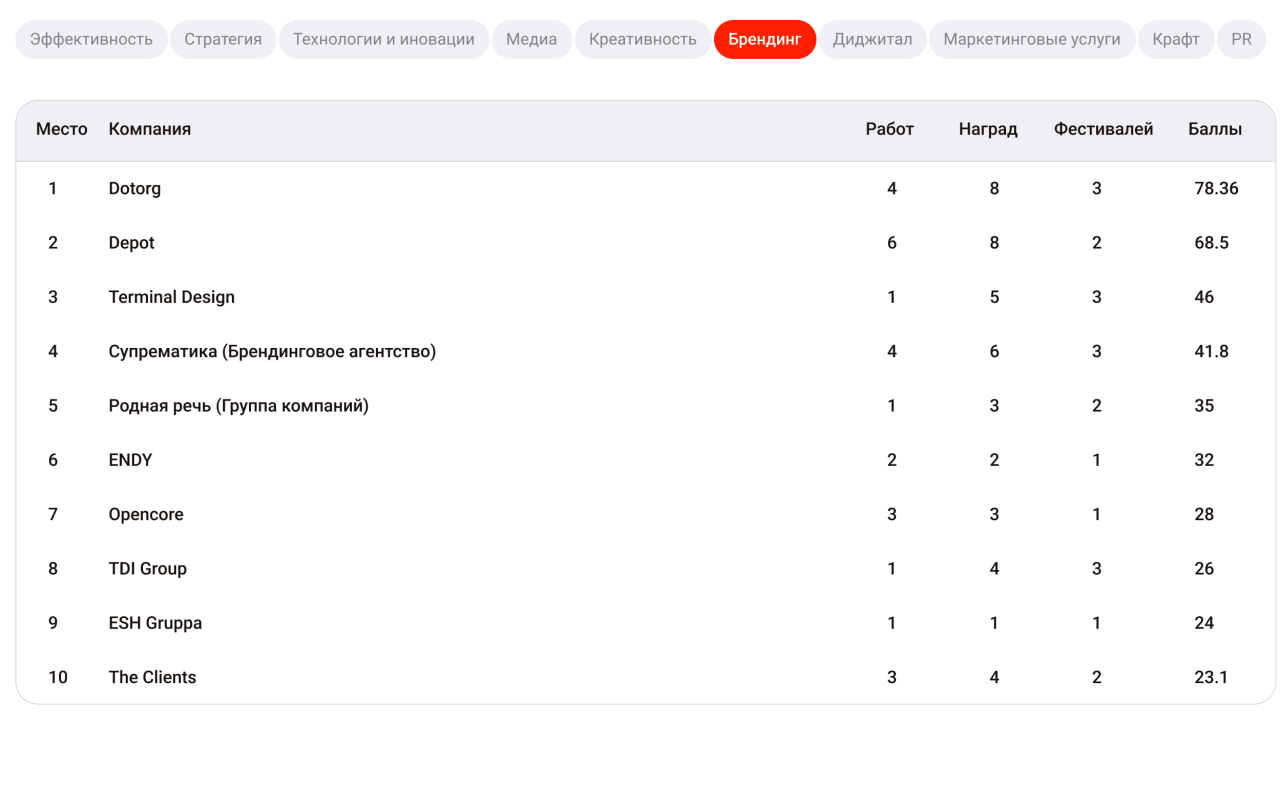Switch to the Эффективность tab
Image resolution: width=1280 pixels, height=801 pixels.
tap(91, 39)
